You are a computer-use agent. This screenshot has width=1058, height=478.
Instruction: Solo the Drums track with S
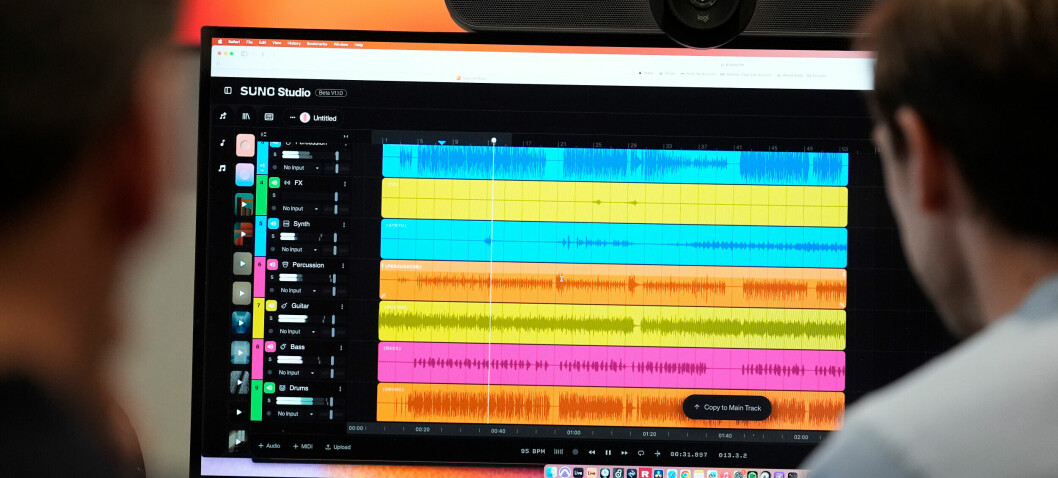271,400
